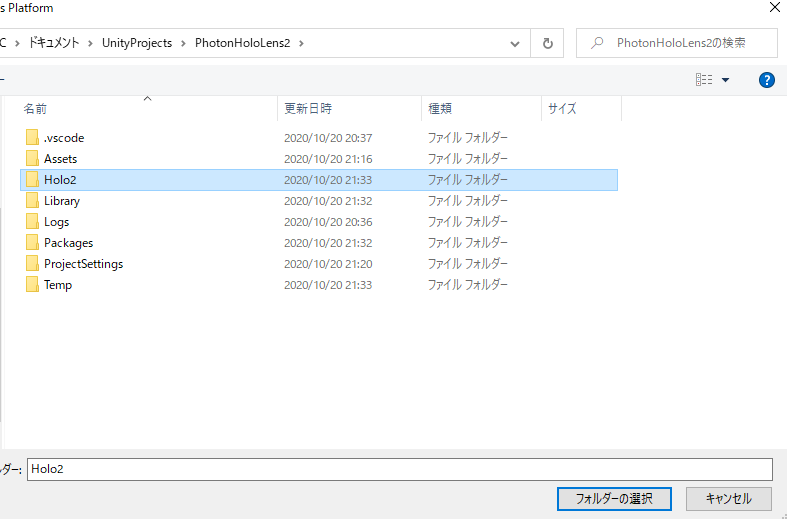The image size is (787, 519).
Task: Sort by 種類 column header
Action: (440, 108)
